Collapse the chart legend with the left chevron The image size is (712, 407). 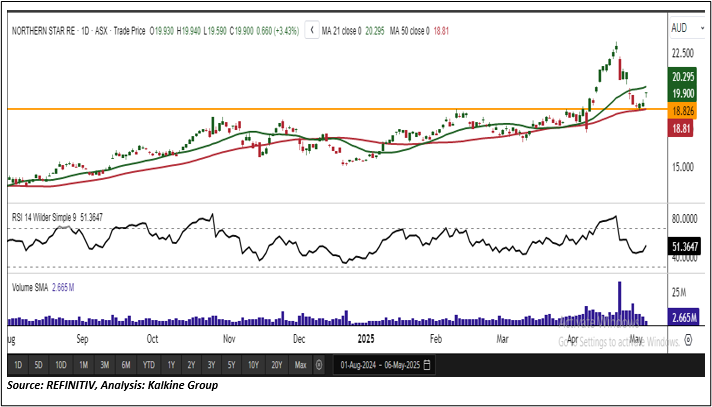click(x=312, y=31)
